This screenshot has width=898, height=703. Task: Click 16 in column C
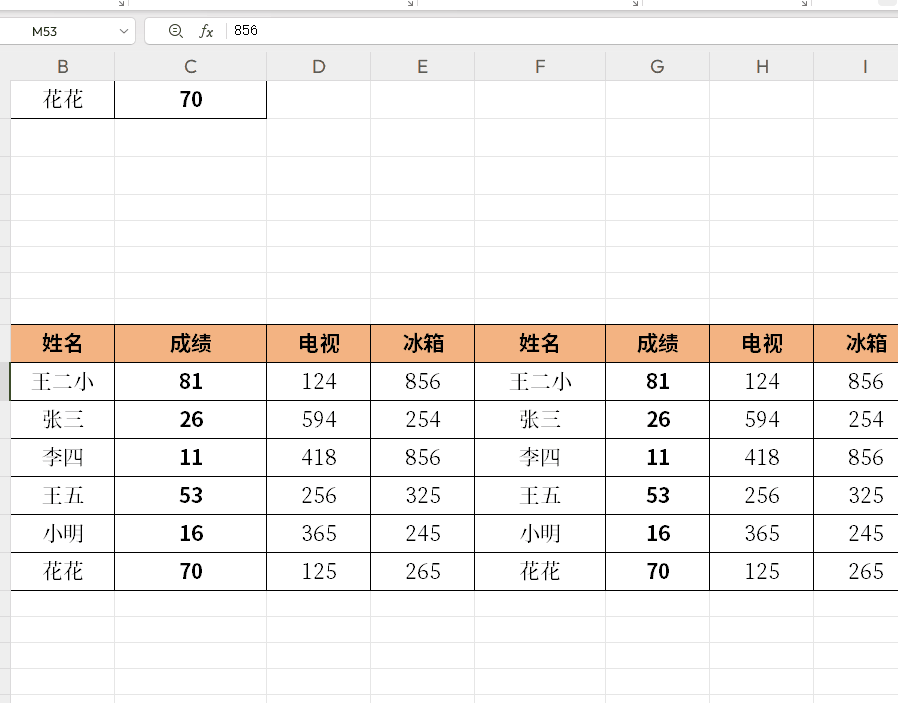coord(191,534)
